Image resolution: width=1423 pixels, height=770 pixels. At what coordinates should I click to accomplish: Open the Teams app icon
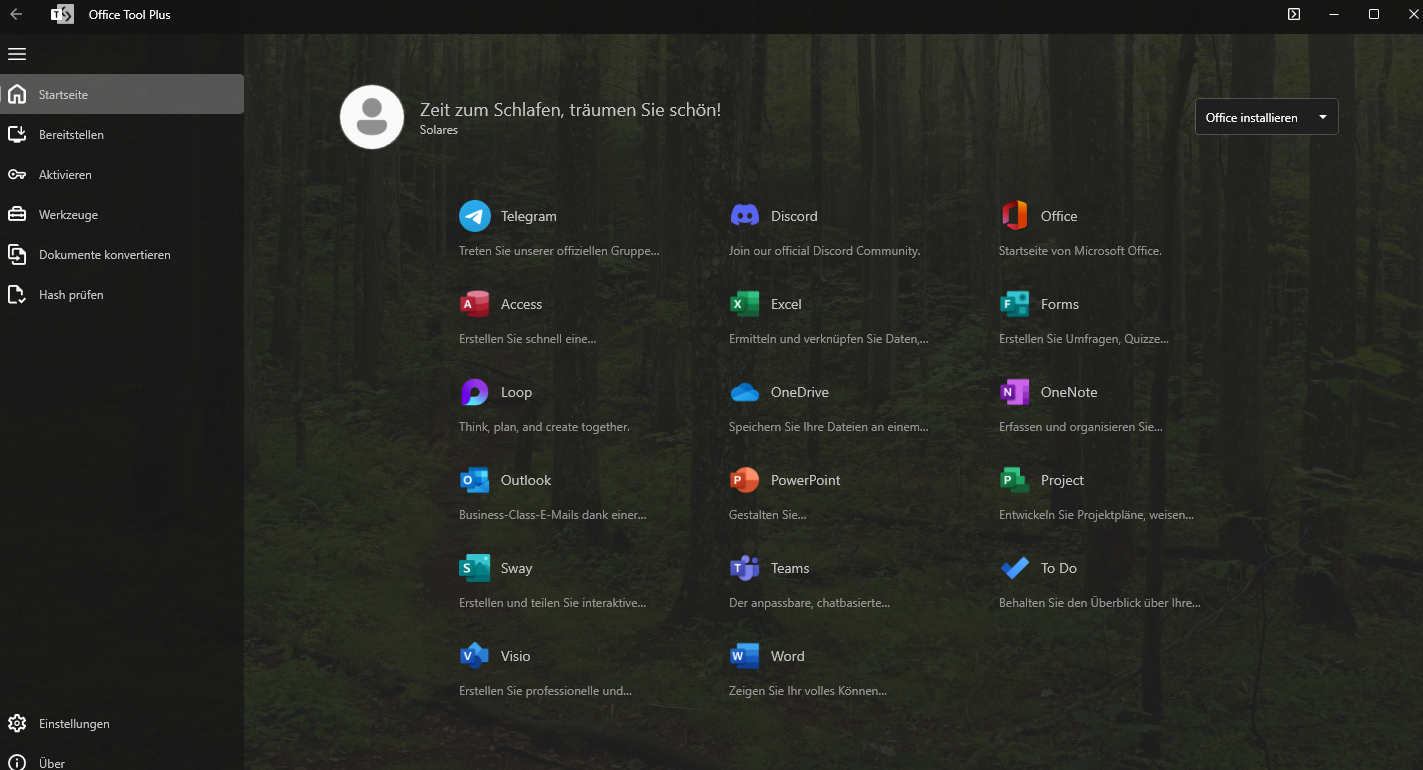click(745, 568)
